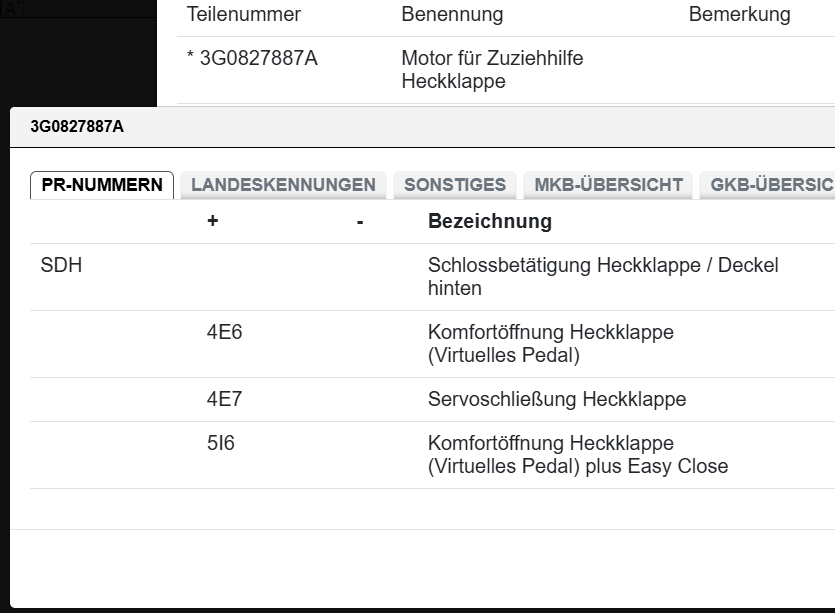Click the Bemerkung column header
Viewport: 835px width, 613px height.
pos(739,15)
